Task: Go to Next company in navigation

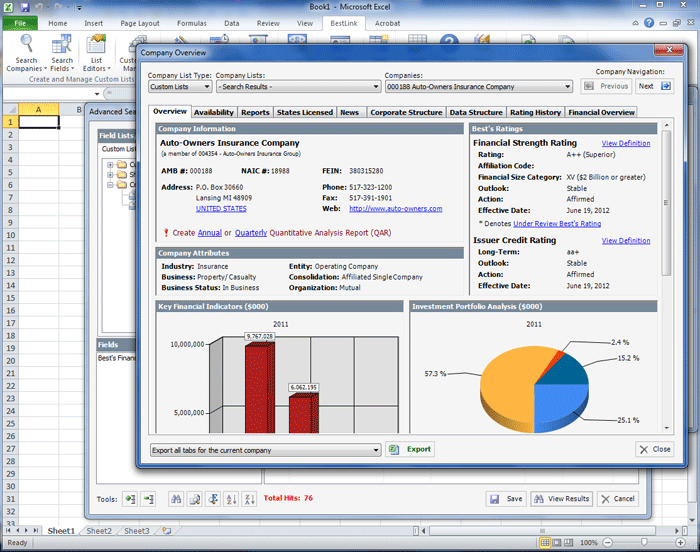Action: (x=654, y=86)
